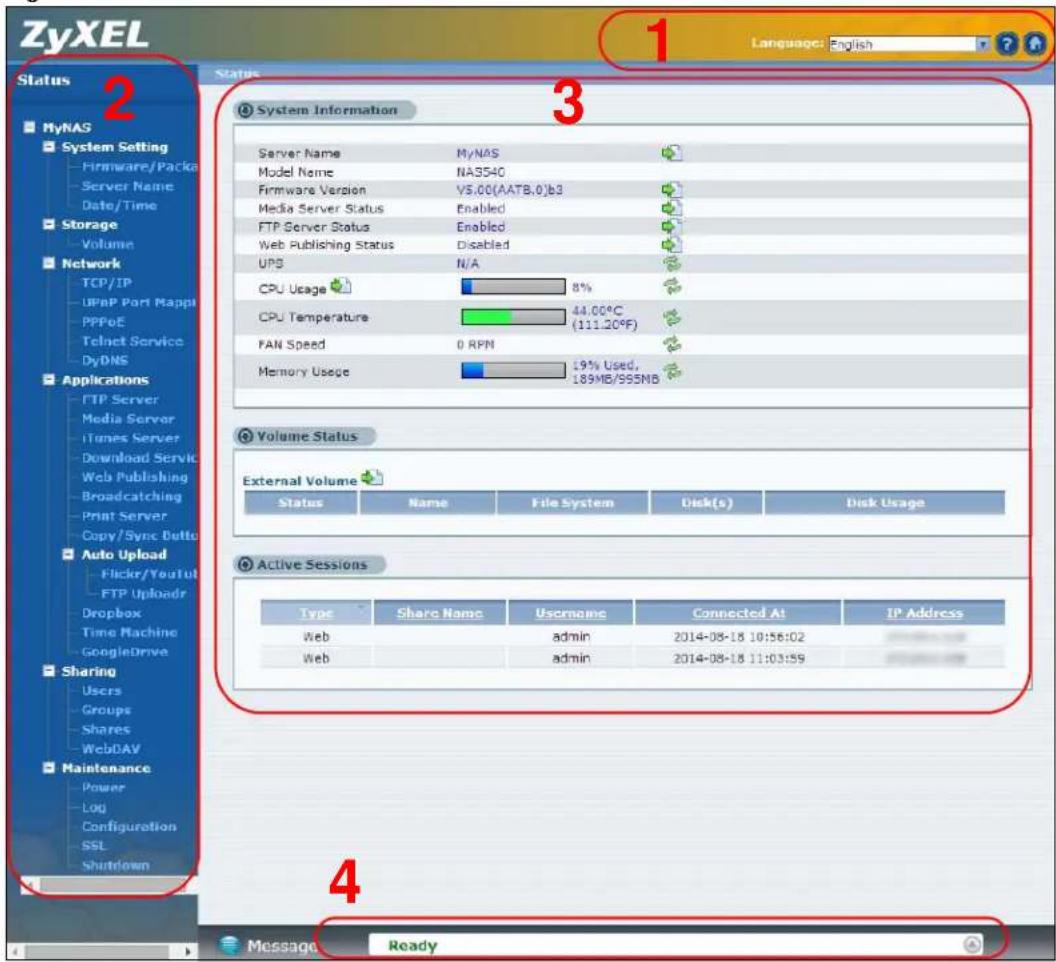The width and height of the screenshot is (1056, 962).
Task: Open Date/Time settings
Action: (x=119, y=205)
